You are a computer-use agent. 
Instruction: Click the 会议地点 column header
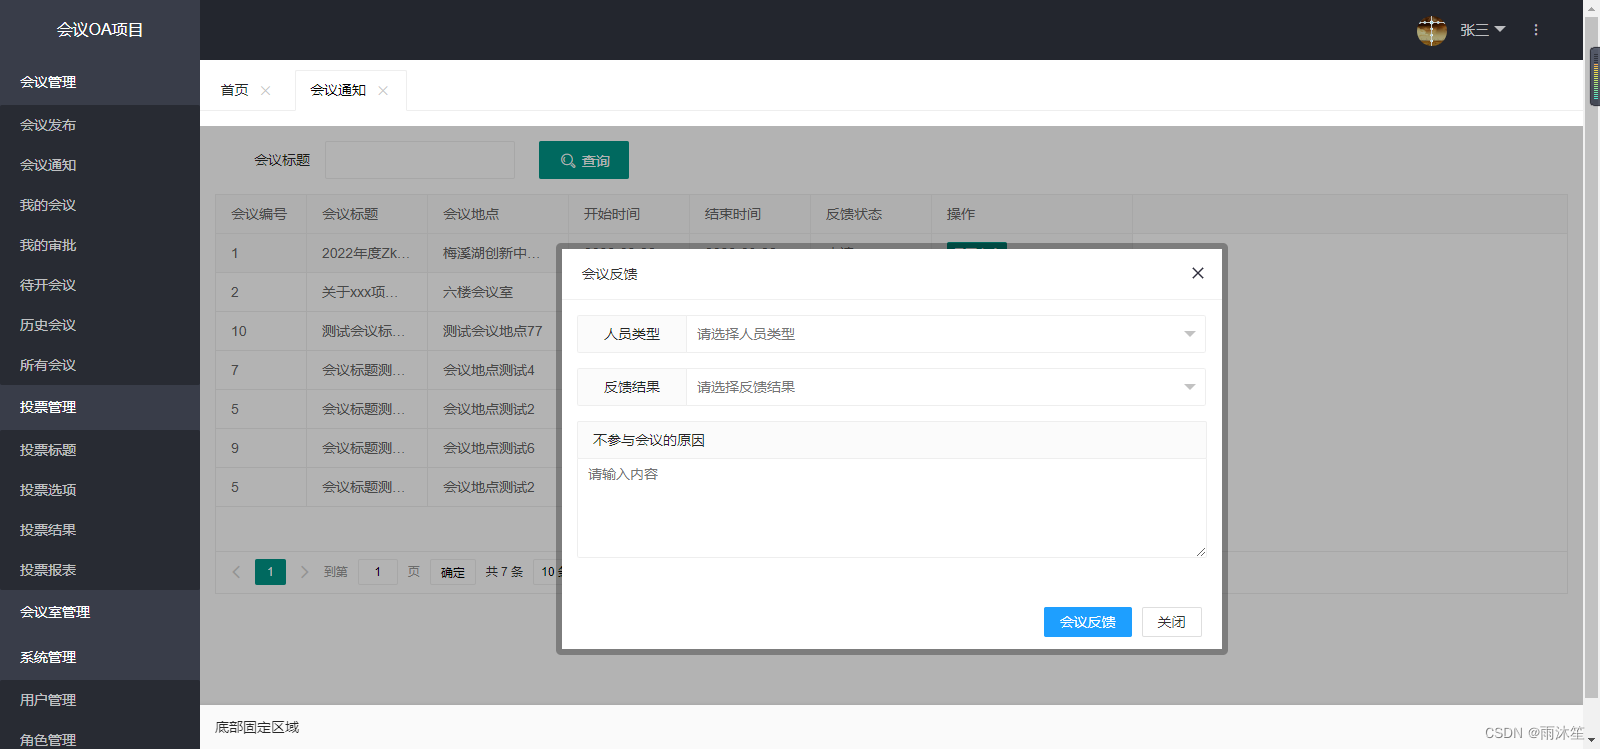(497, 214)
